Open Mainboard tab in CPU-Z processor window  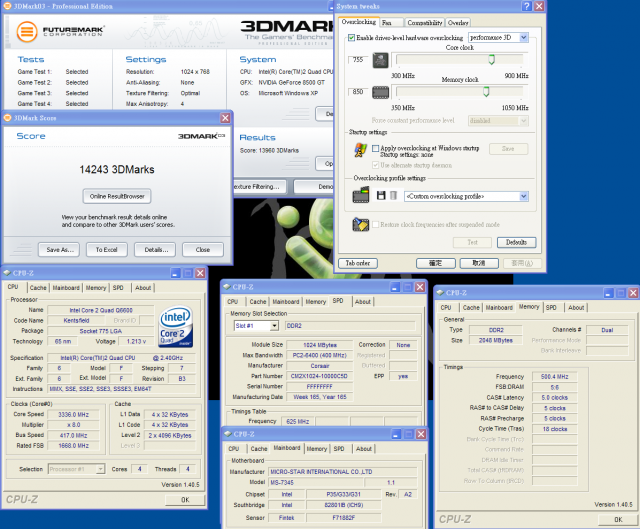click(x=66, y=288)
